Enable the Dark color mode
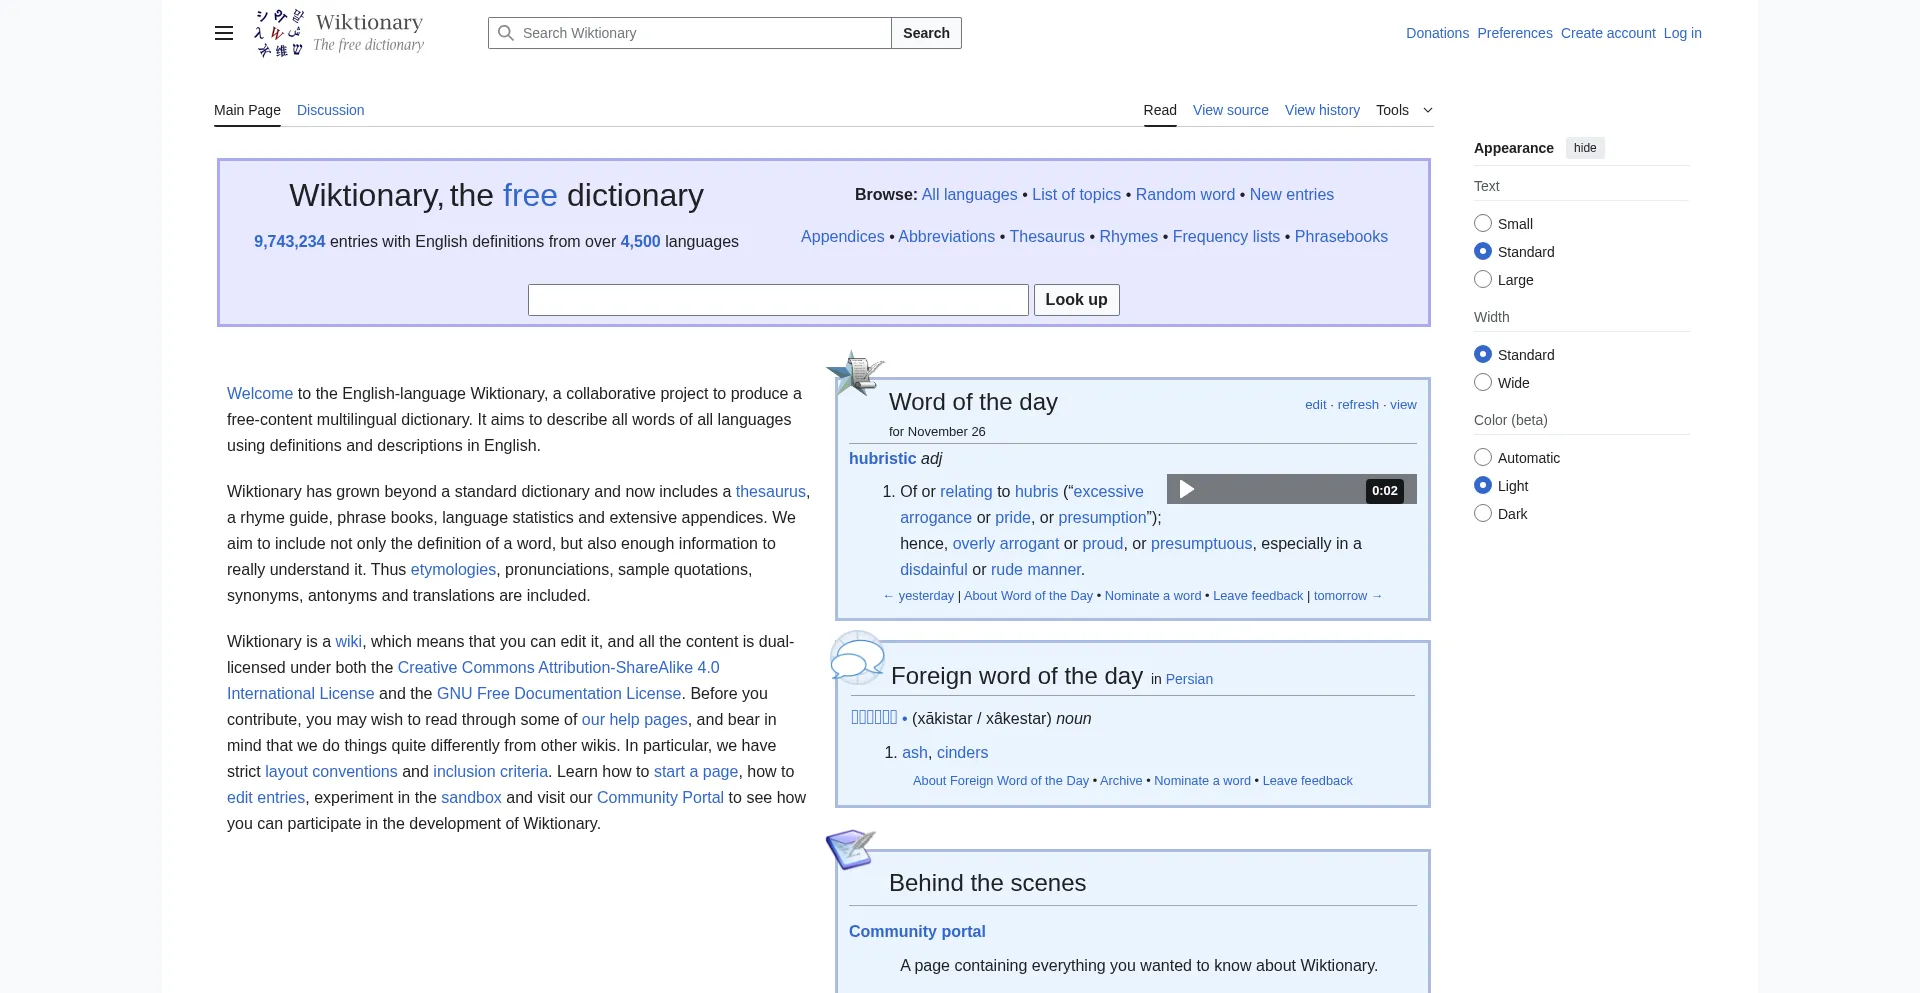The width and height of the screenshot is (1920, 993). point(1483,514)
